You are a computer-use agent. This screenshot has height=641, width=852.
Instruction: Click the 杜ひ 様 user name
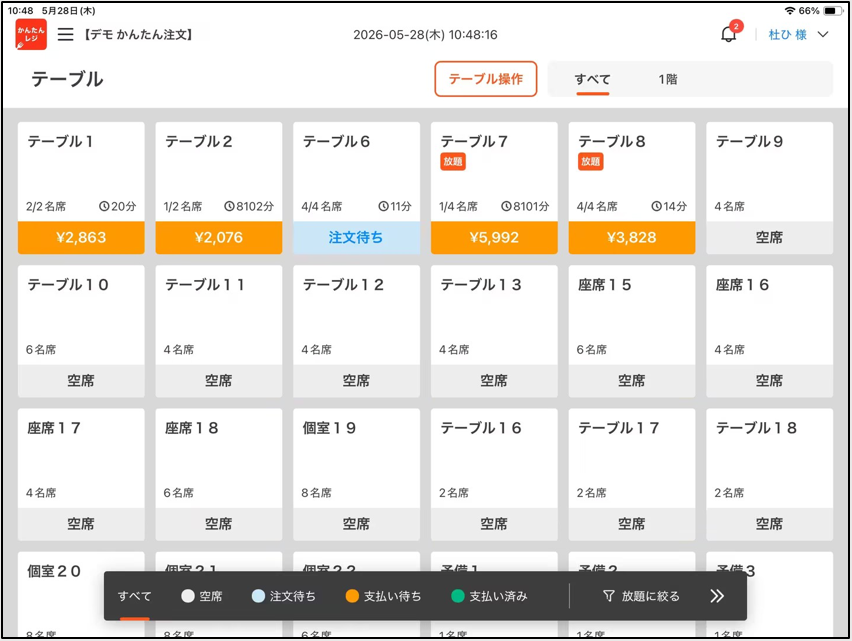(787, 35)
